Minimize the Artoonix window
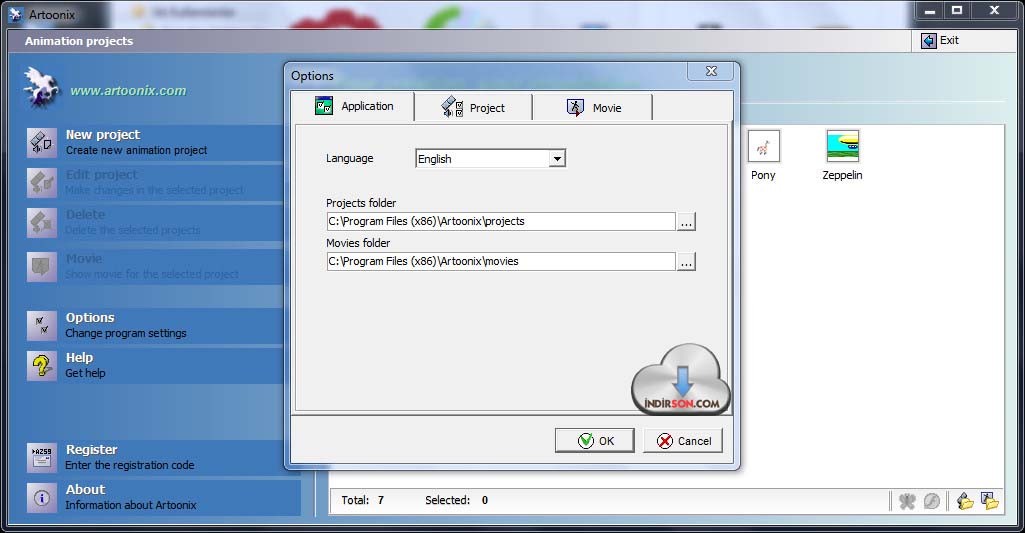This screenshot has height=533, width=1025. tap(929, 10)
